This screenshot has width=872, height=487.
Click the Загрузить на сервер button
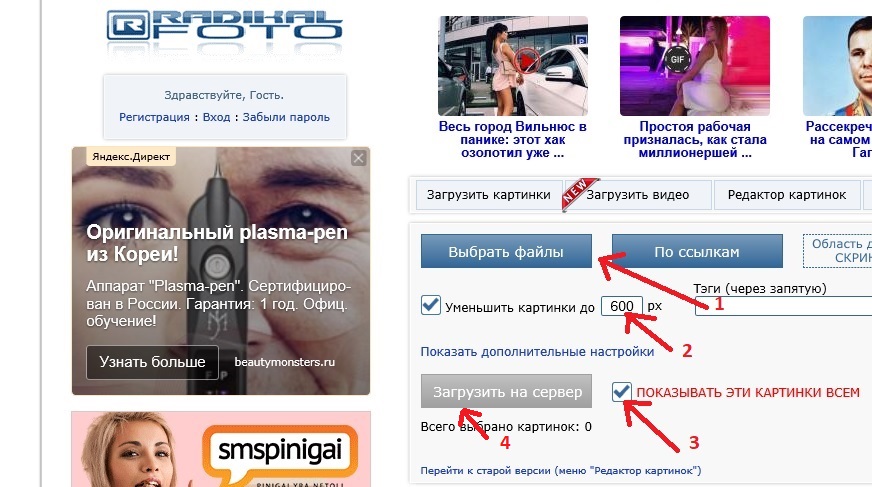pyautogui.click(x=507, y=391)
